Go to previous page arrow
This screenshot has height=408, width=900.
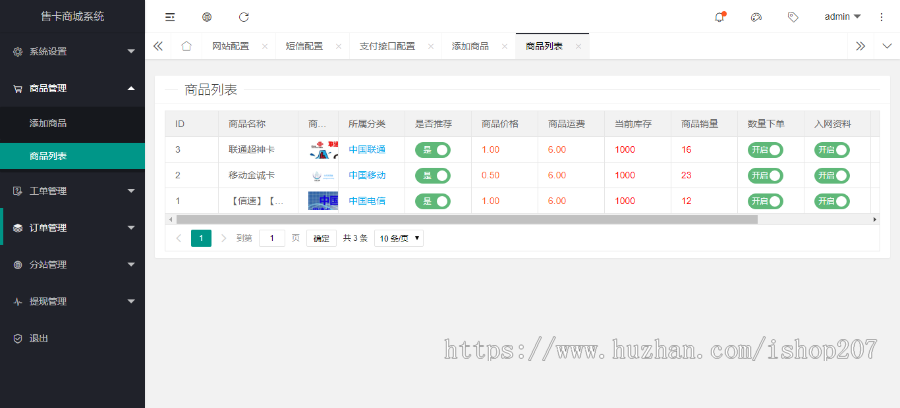click(x=179, y=238)
